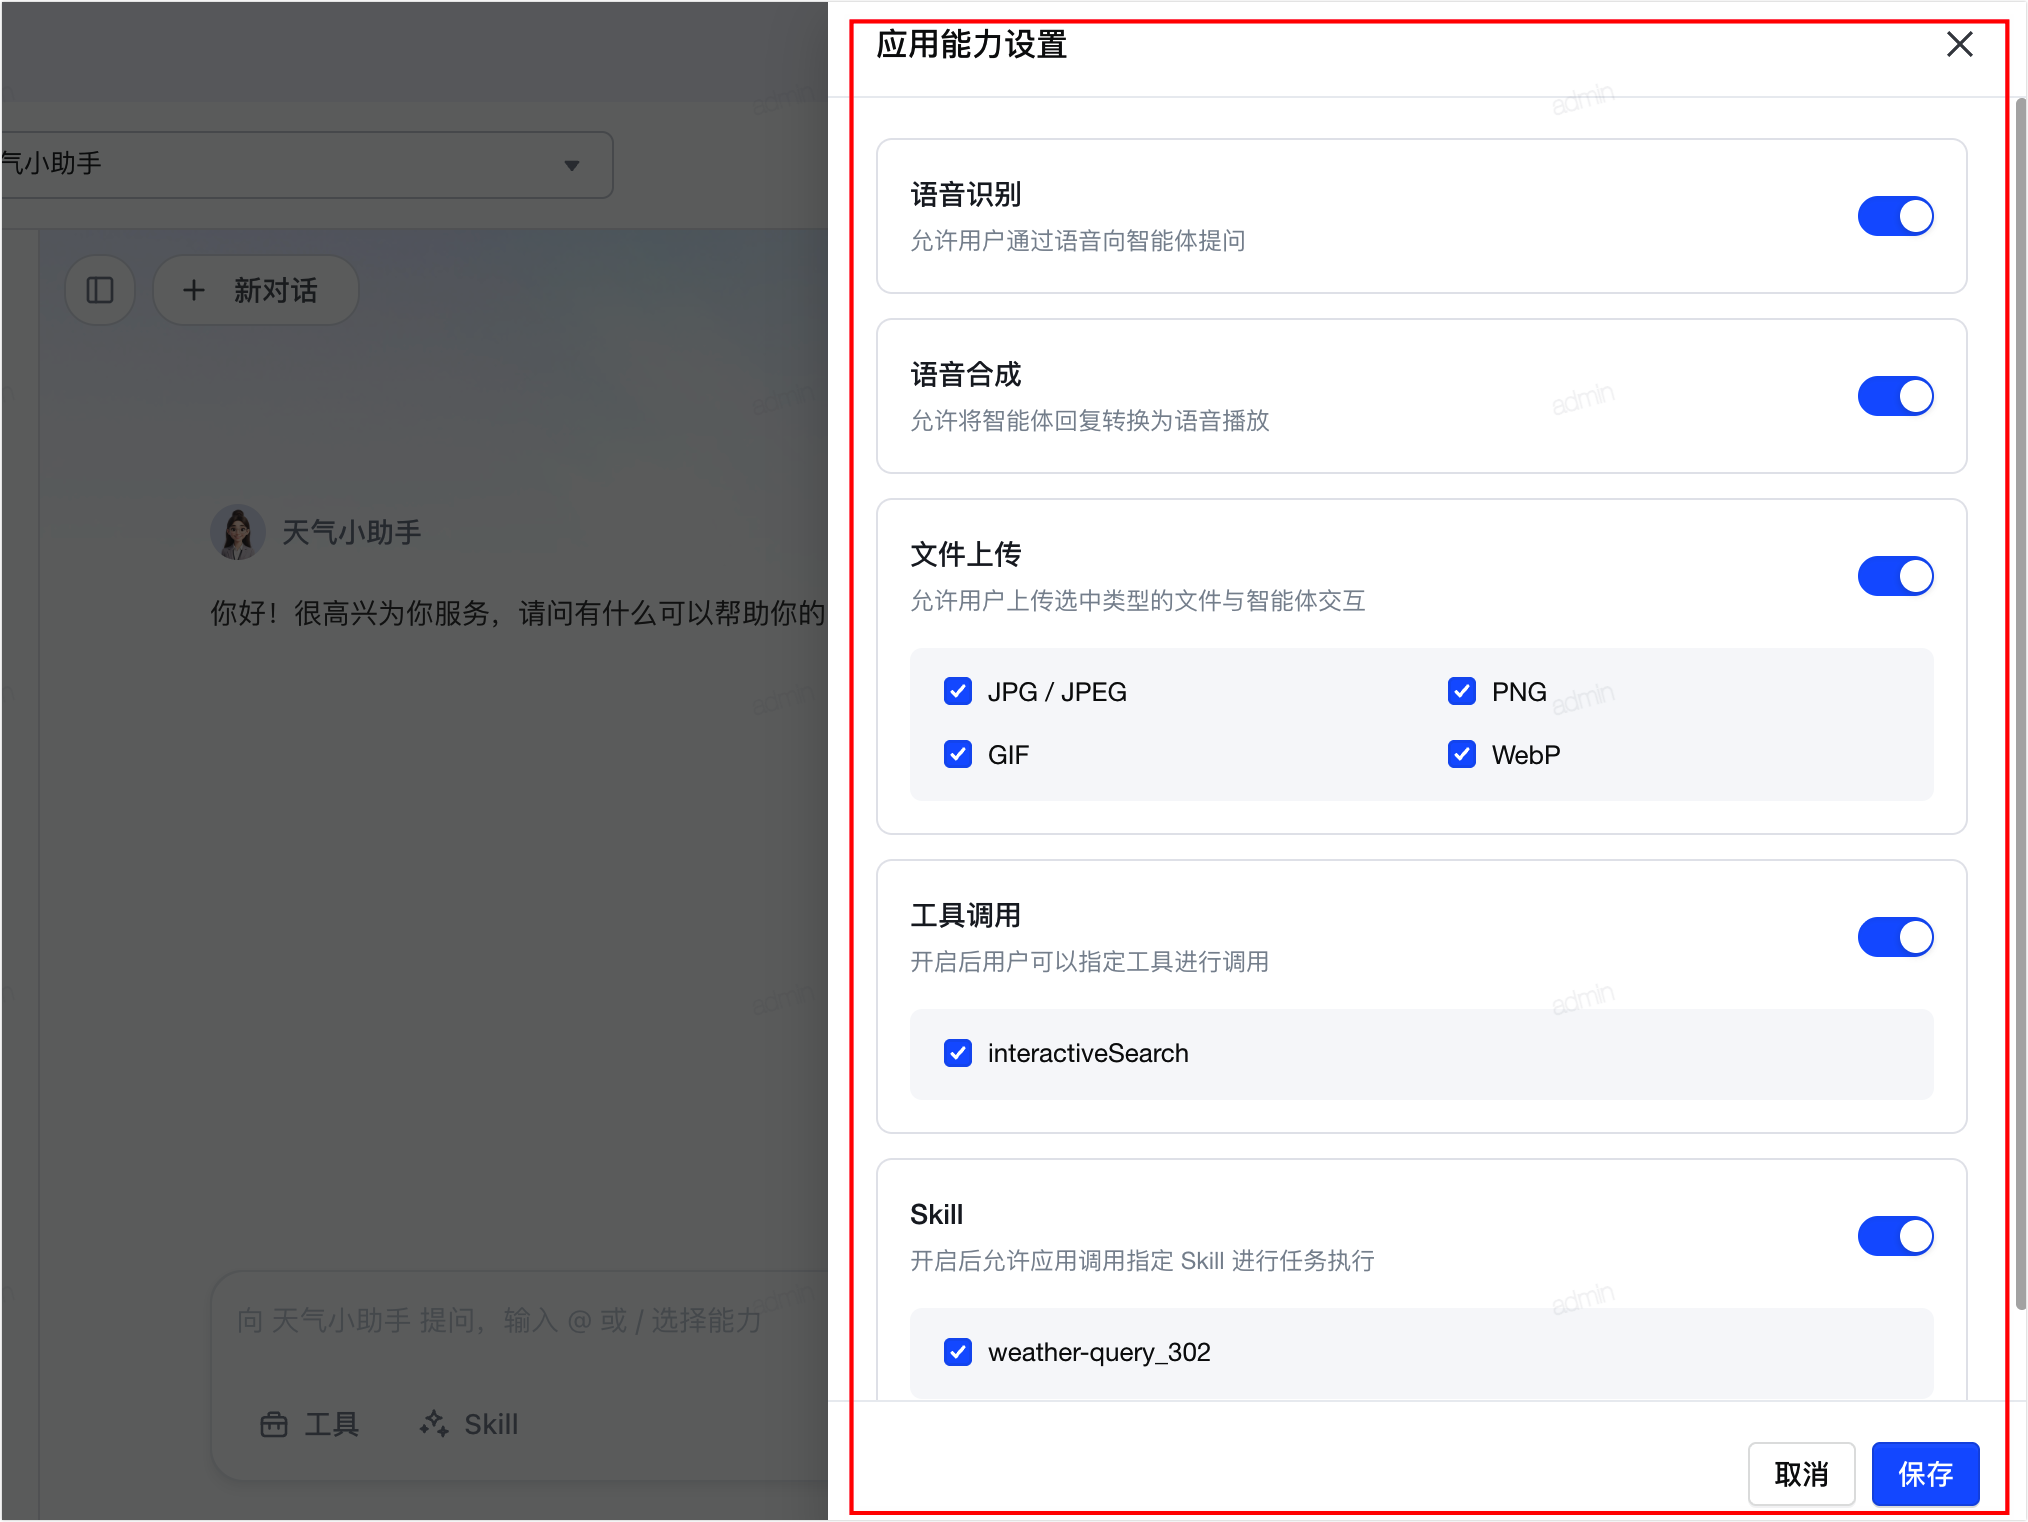Click 允许将智能体回复转换为语音播放 description
Image resolution: width=2028 pixels, height=1522 pixels.
(x=1090, y=421)
